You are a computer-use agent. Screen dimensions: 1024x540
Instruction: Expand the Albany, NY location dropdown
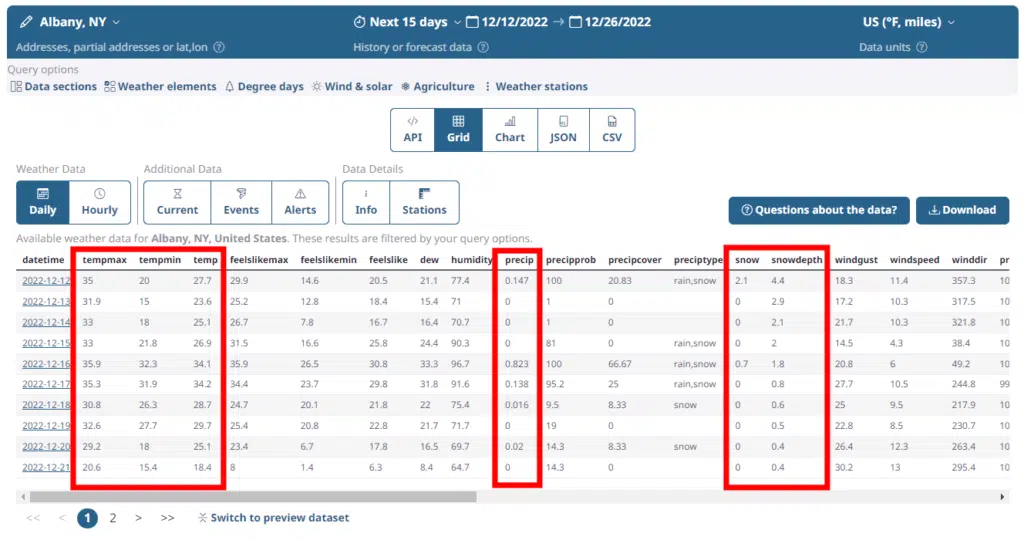pyautogui.click(x=70, y=22)
